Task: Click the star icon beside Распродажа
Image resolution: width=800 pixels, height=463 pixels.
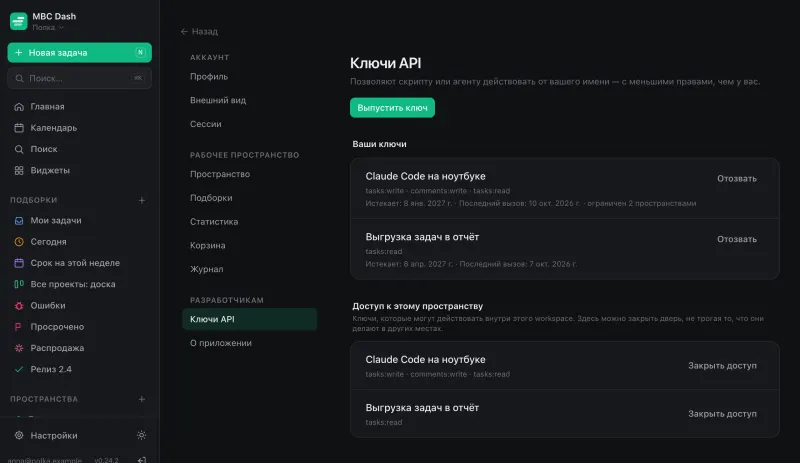Action: 19,348
